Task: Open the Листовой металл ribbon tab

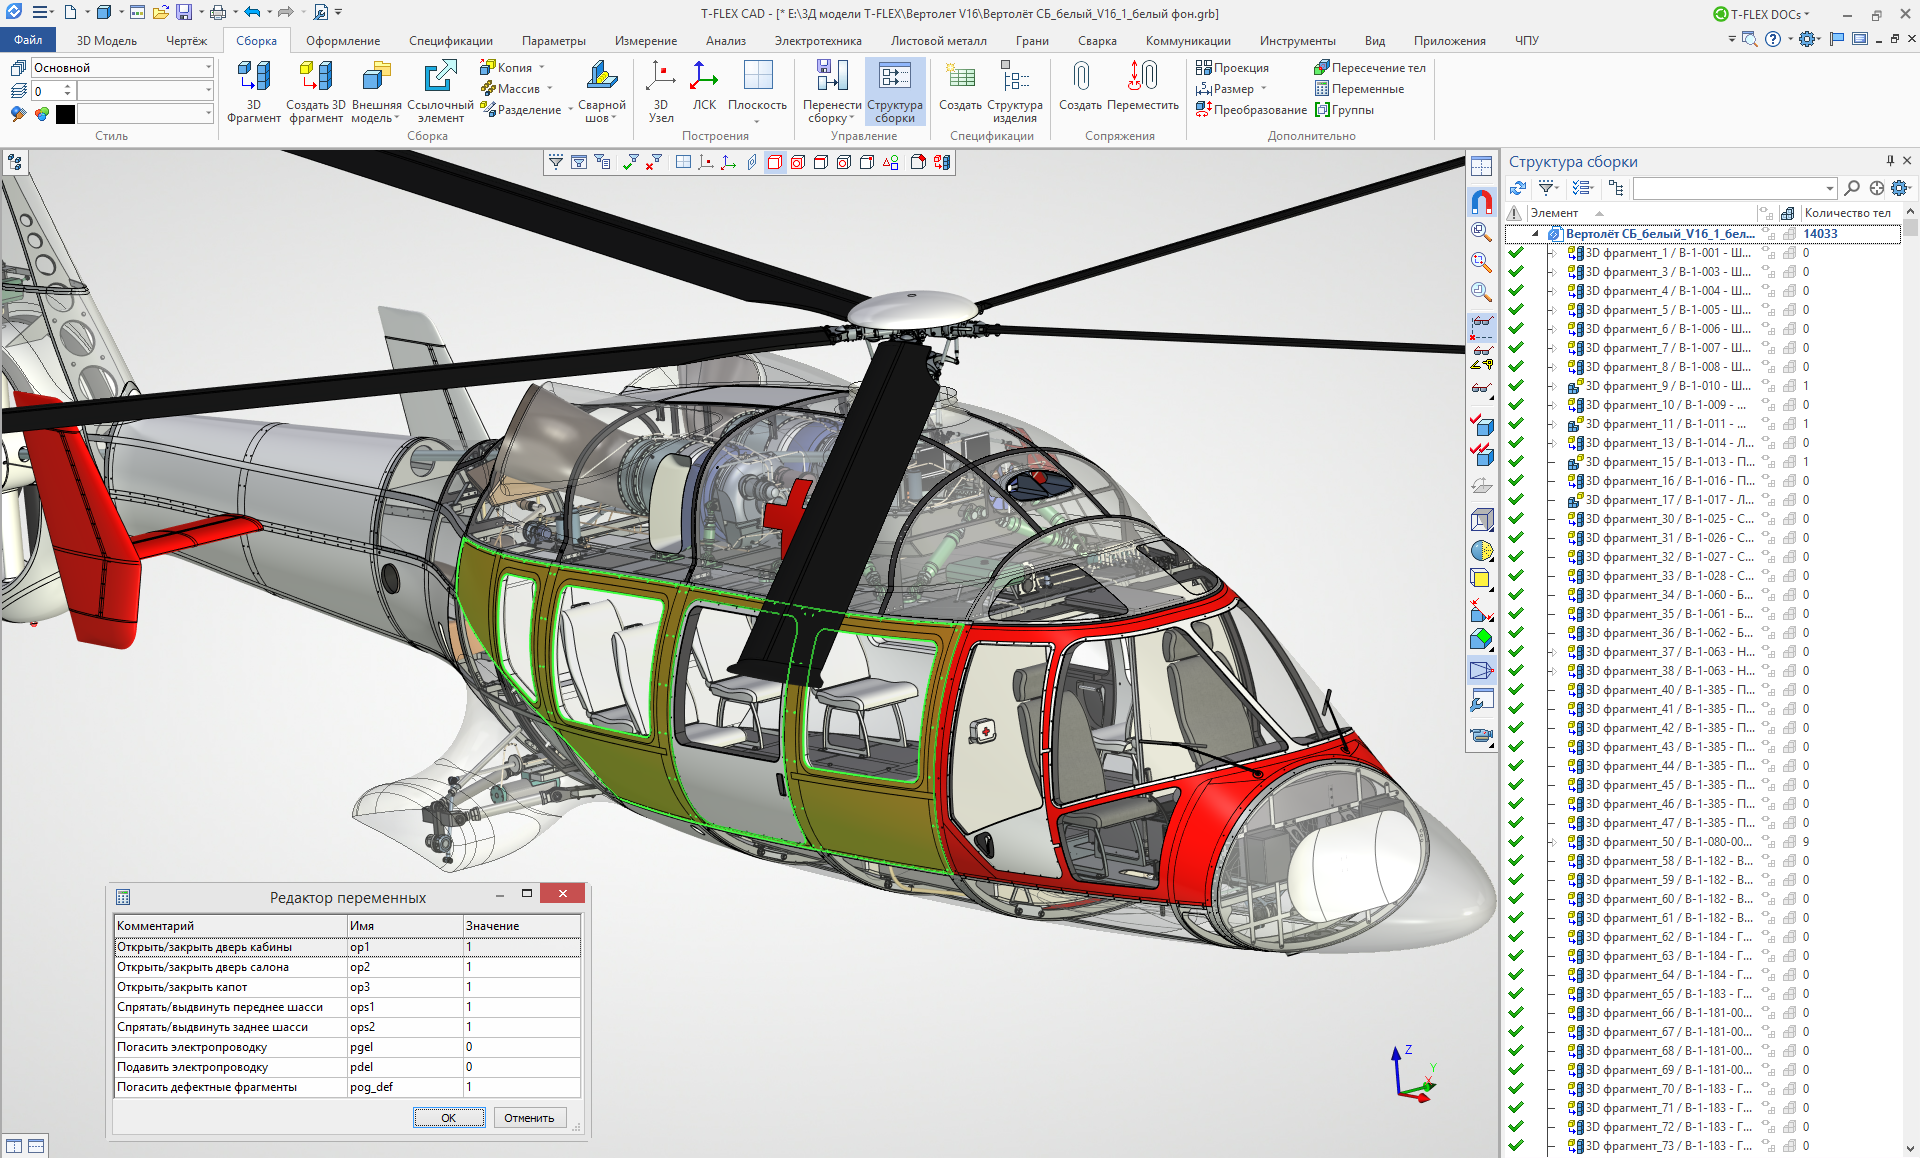Action: [938, 41]
